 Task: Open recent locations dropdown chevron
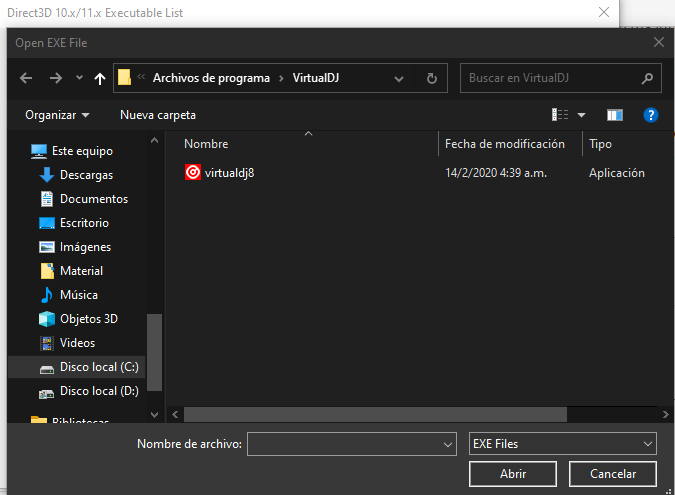tap(79, 78)
